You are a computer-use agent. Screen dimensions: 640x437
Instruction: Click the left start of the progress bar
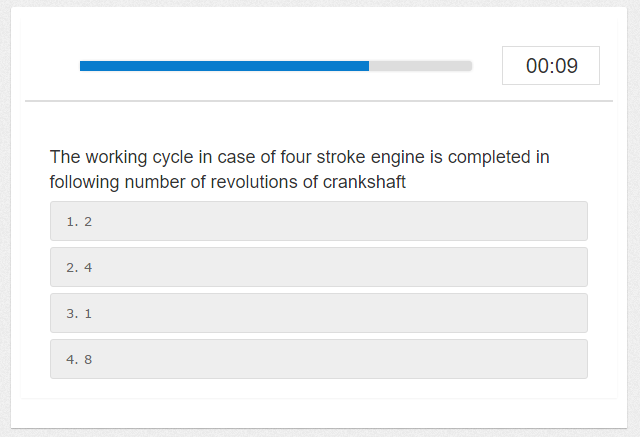click(83, 66)
